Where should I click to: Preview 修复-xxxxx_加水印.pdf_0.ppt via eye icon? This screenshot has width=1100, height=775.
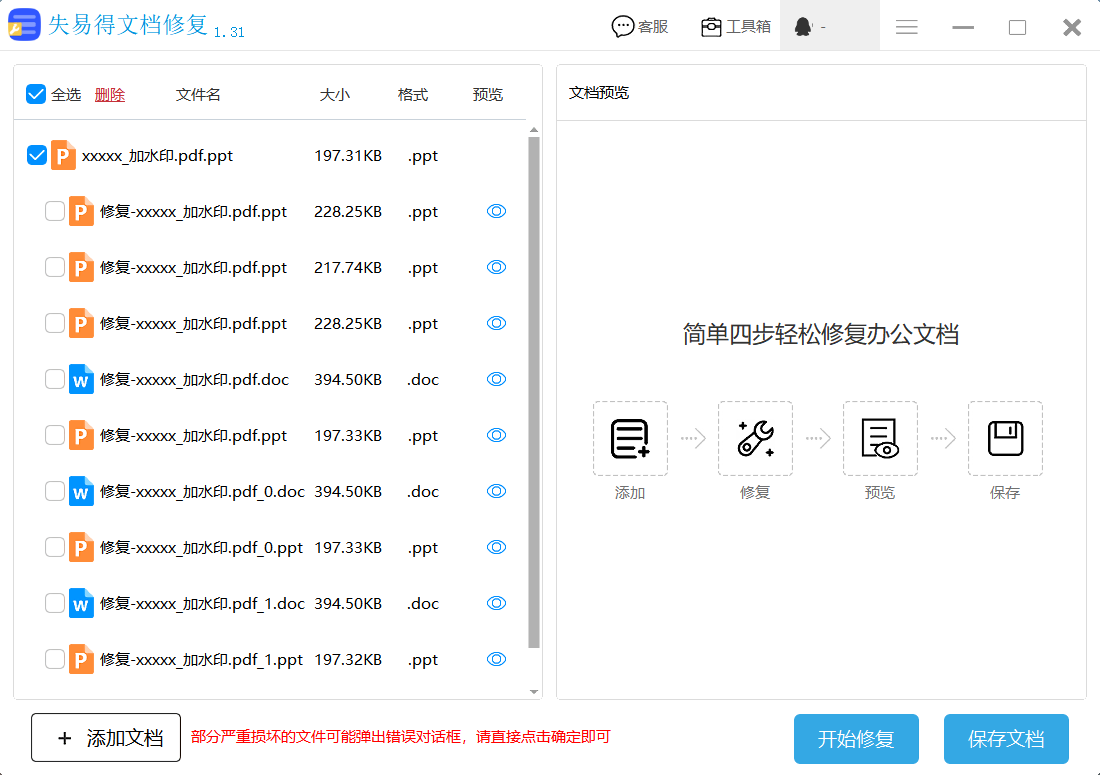coord(496,547)
